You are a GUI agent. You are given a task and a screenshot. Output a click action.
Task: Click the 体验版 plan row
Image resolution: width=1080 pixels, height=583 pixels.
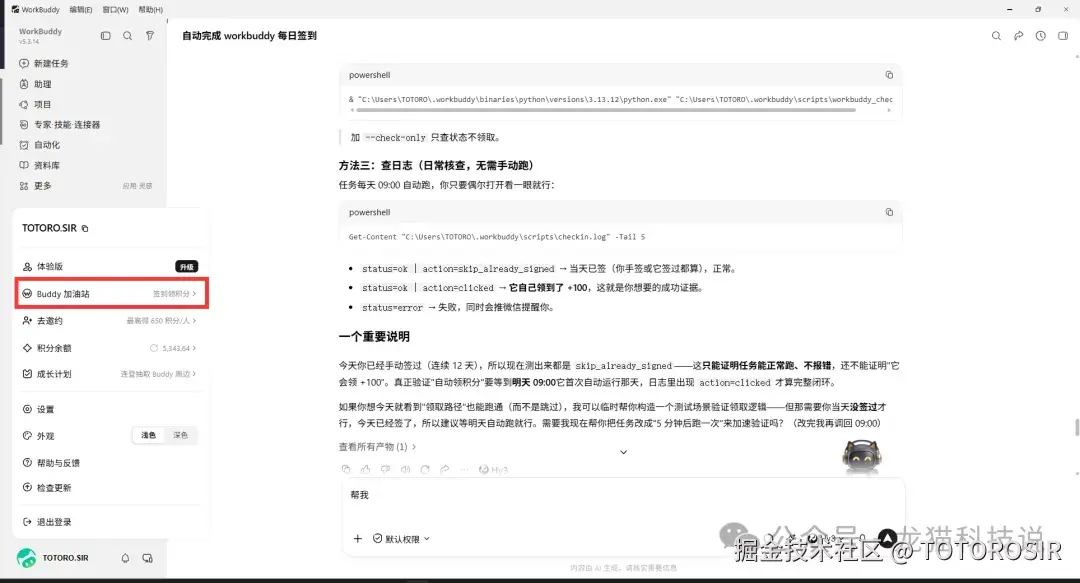point(110,267)
